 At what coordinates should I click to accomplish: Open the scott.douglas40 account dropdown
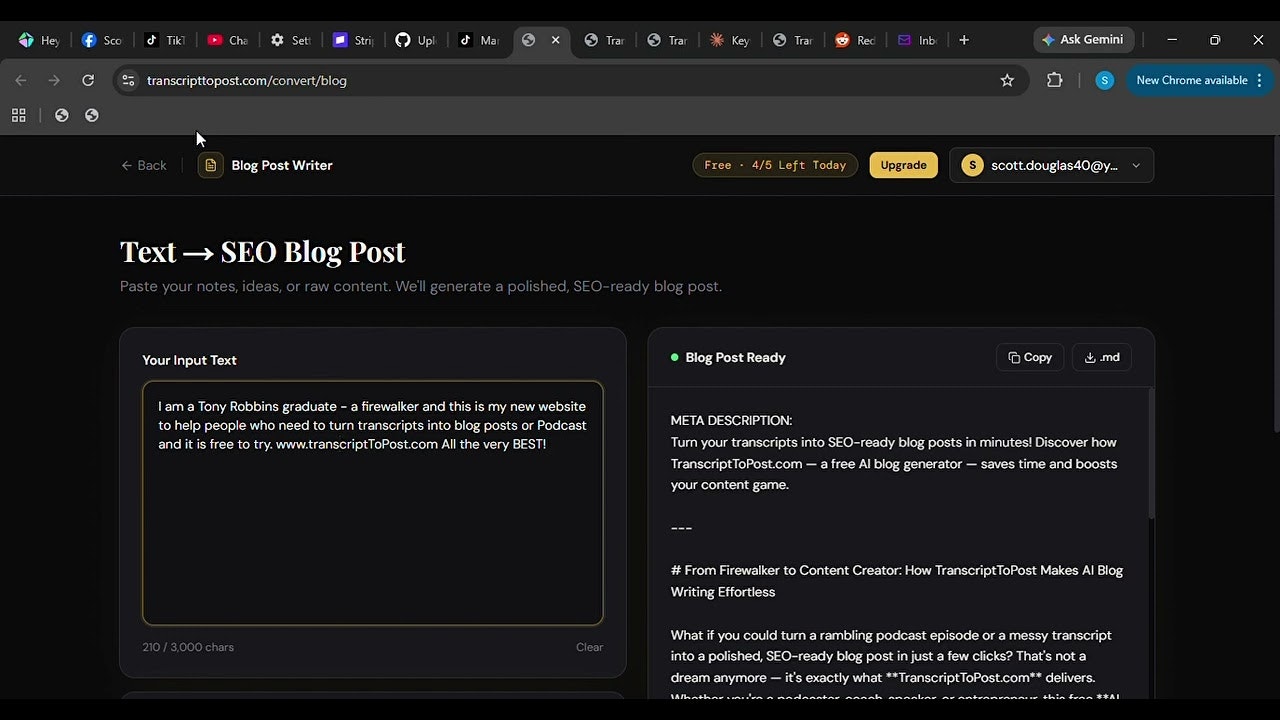(x=1052, y=165)
